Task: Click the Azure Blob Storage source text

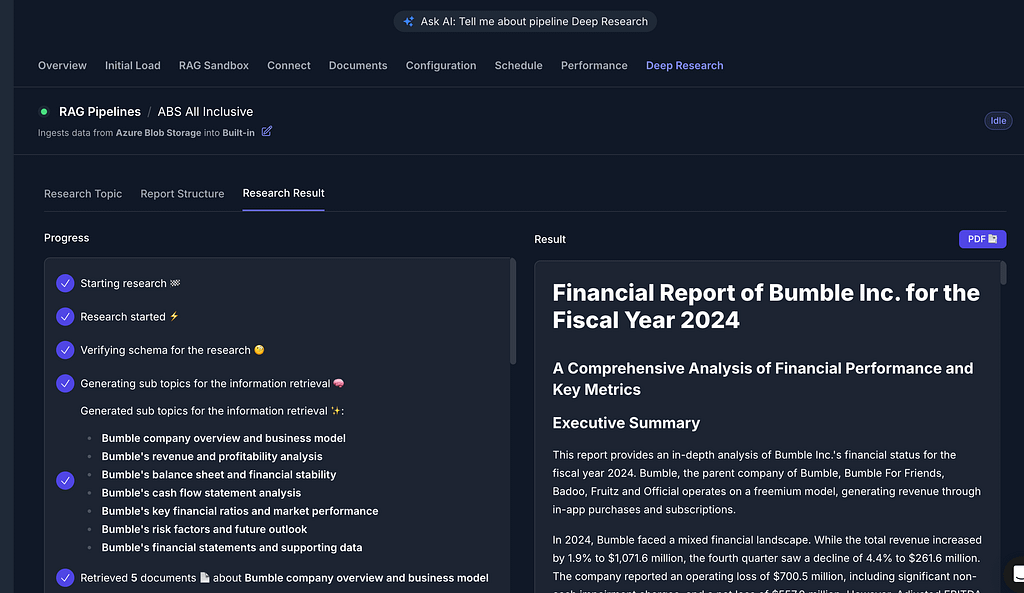Action: pos(159,133)
